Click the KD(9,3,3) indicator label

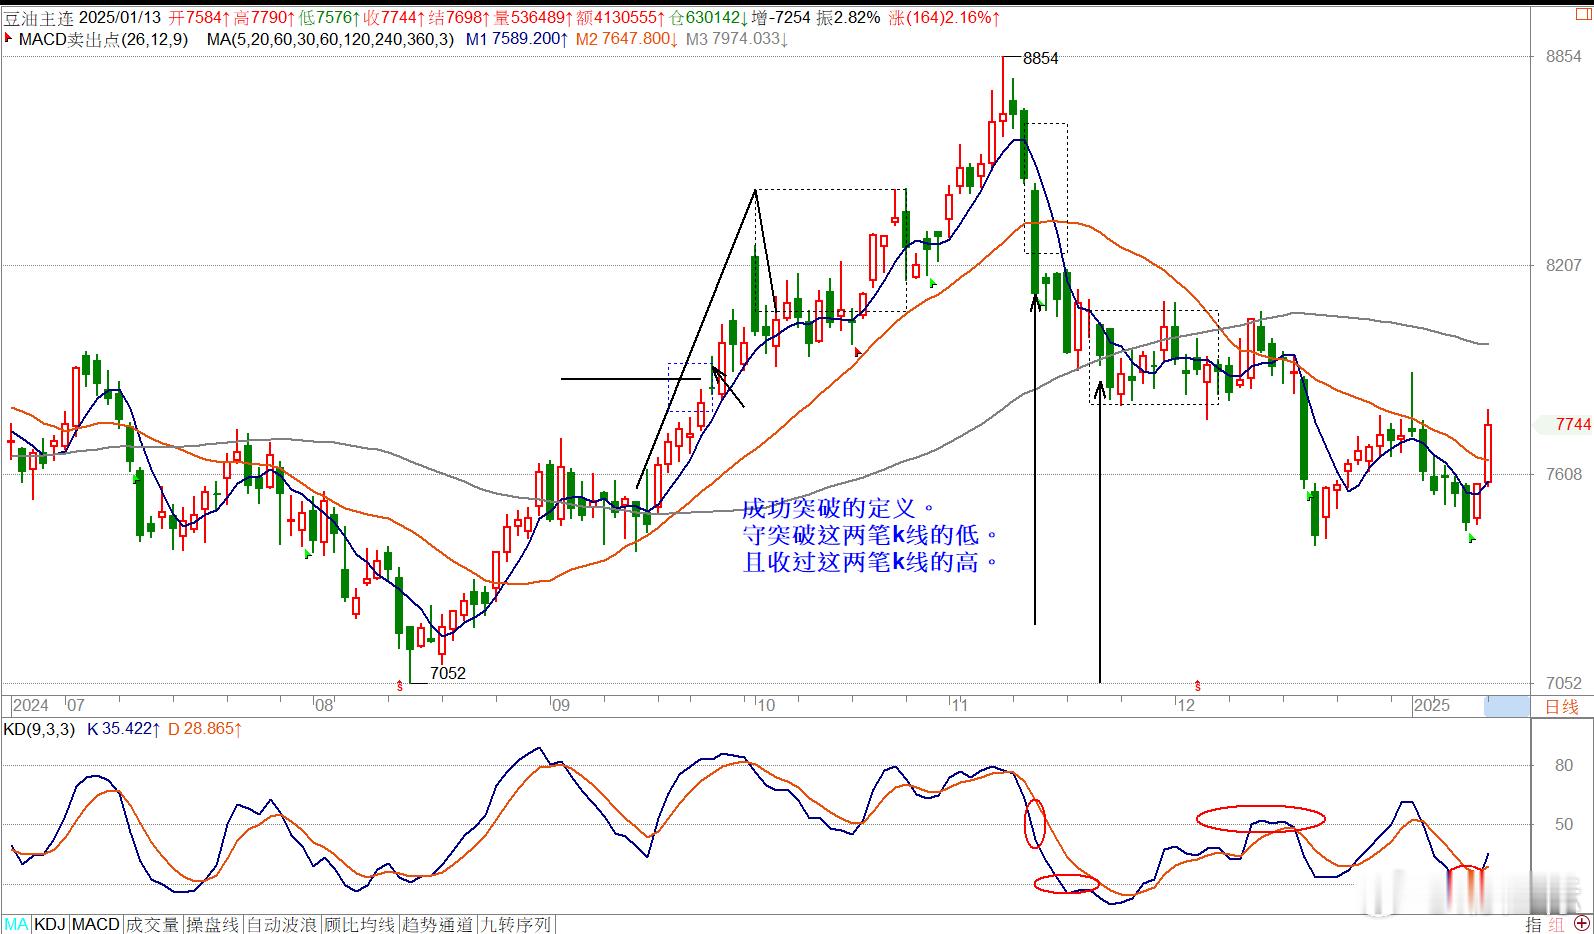[x=39, y=729]
